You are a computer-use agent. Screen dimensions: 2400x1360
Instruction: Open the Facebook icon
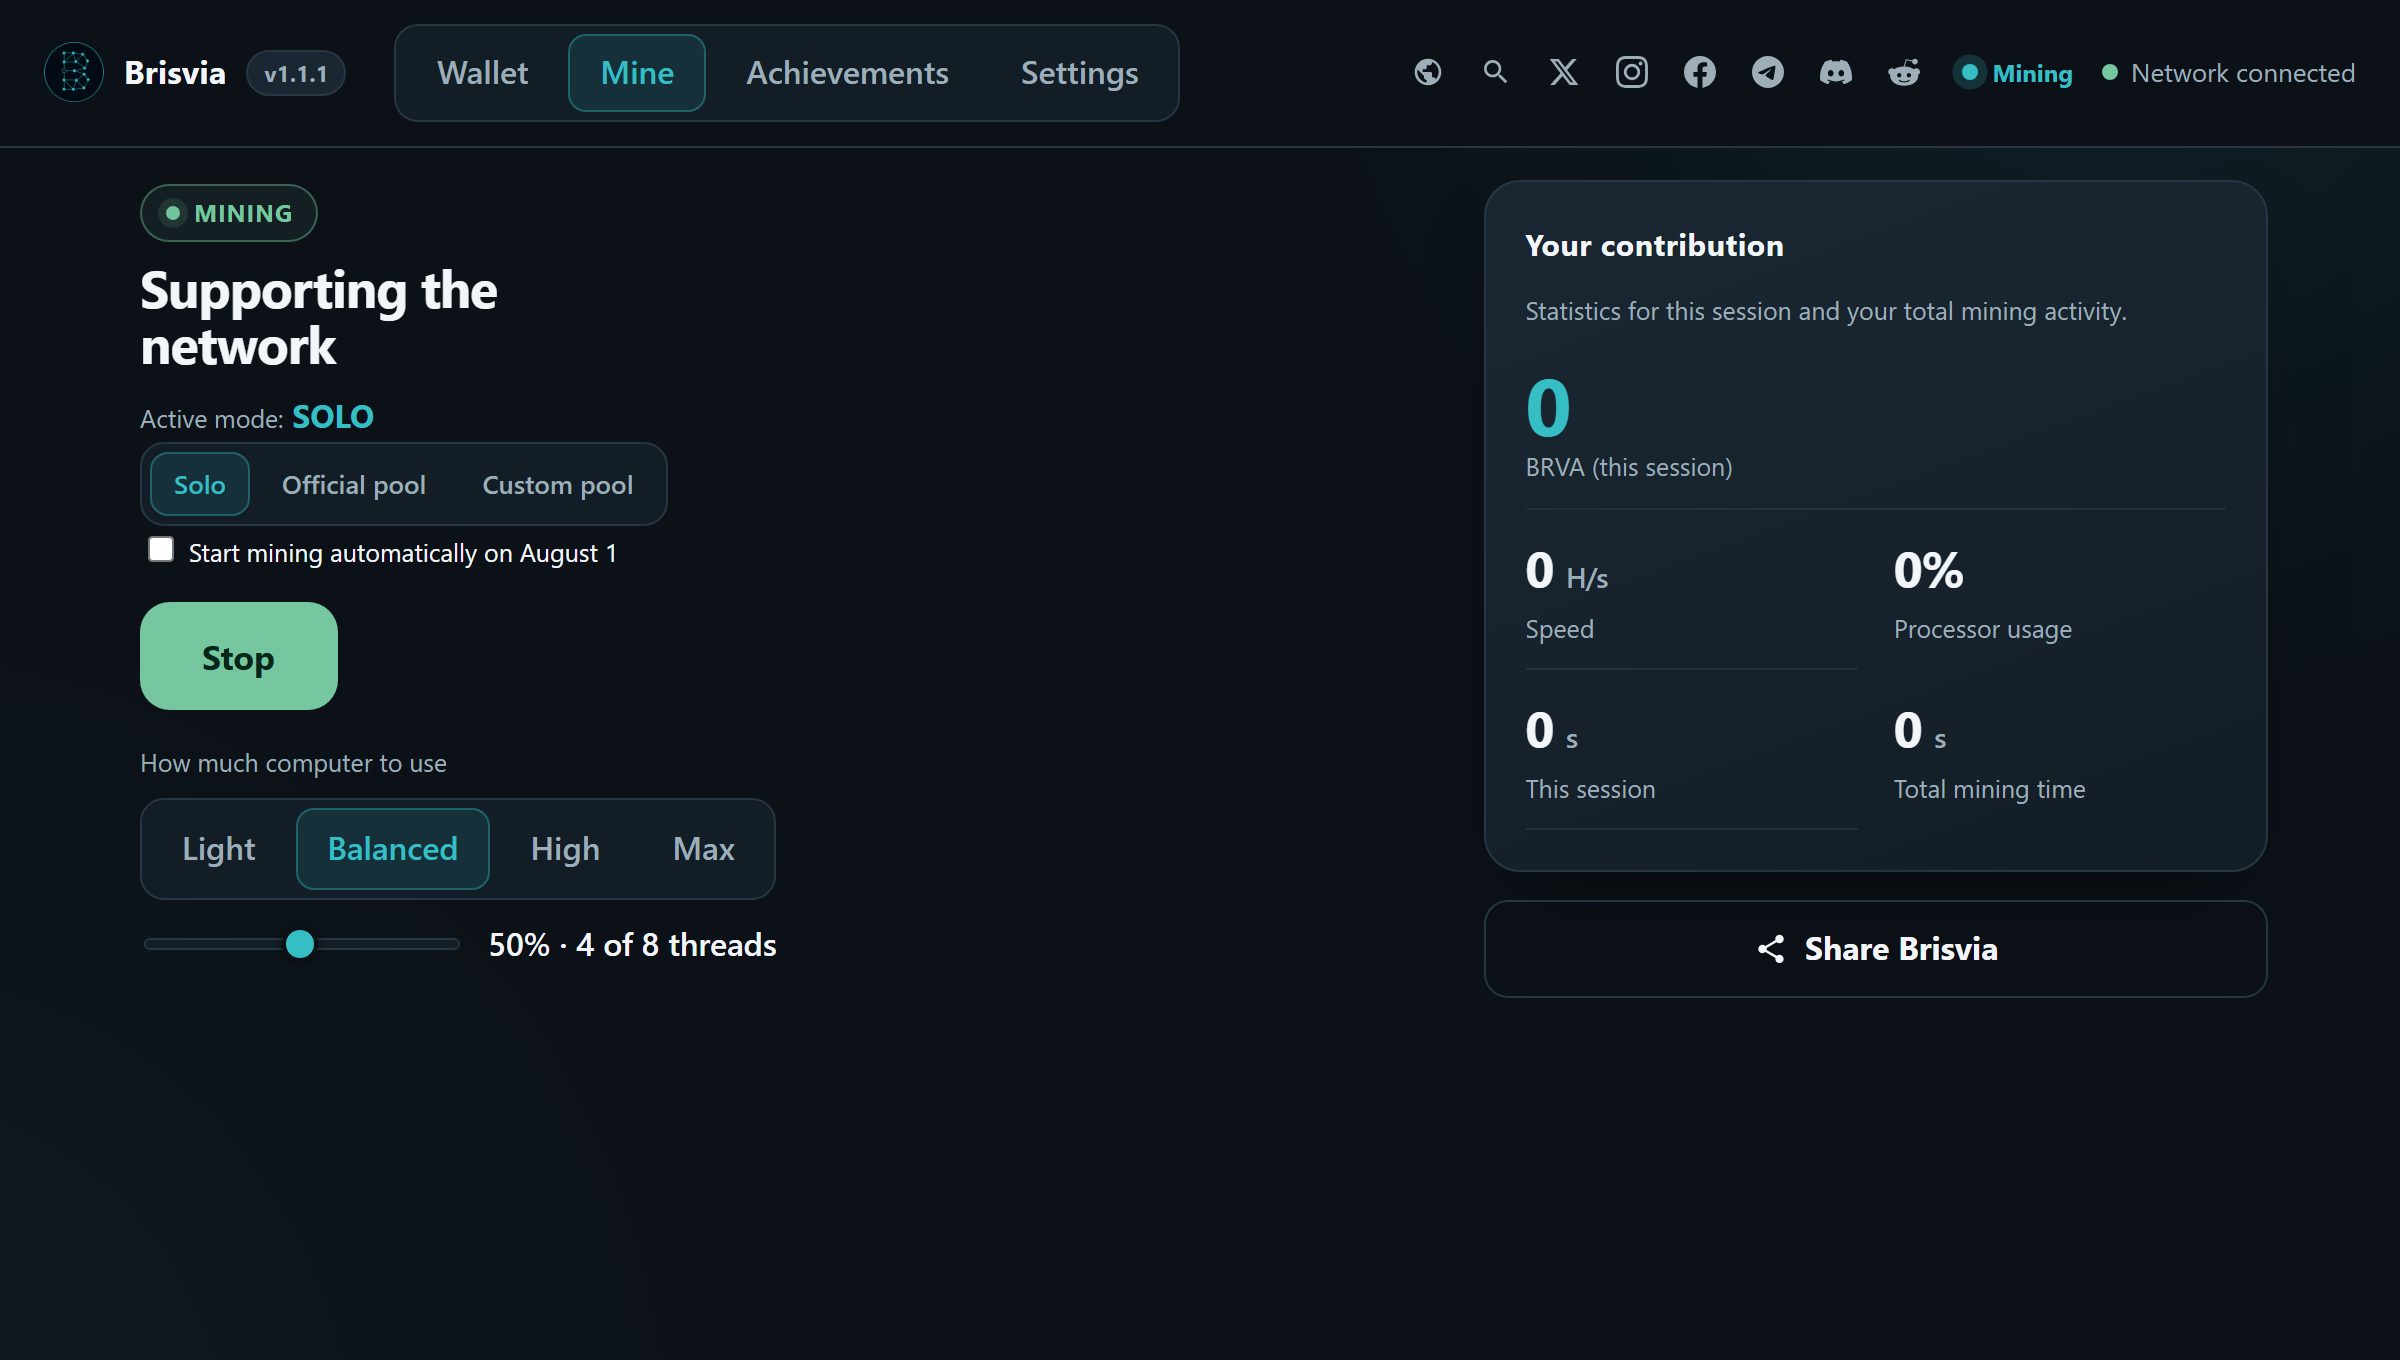tap(1700, 73)
